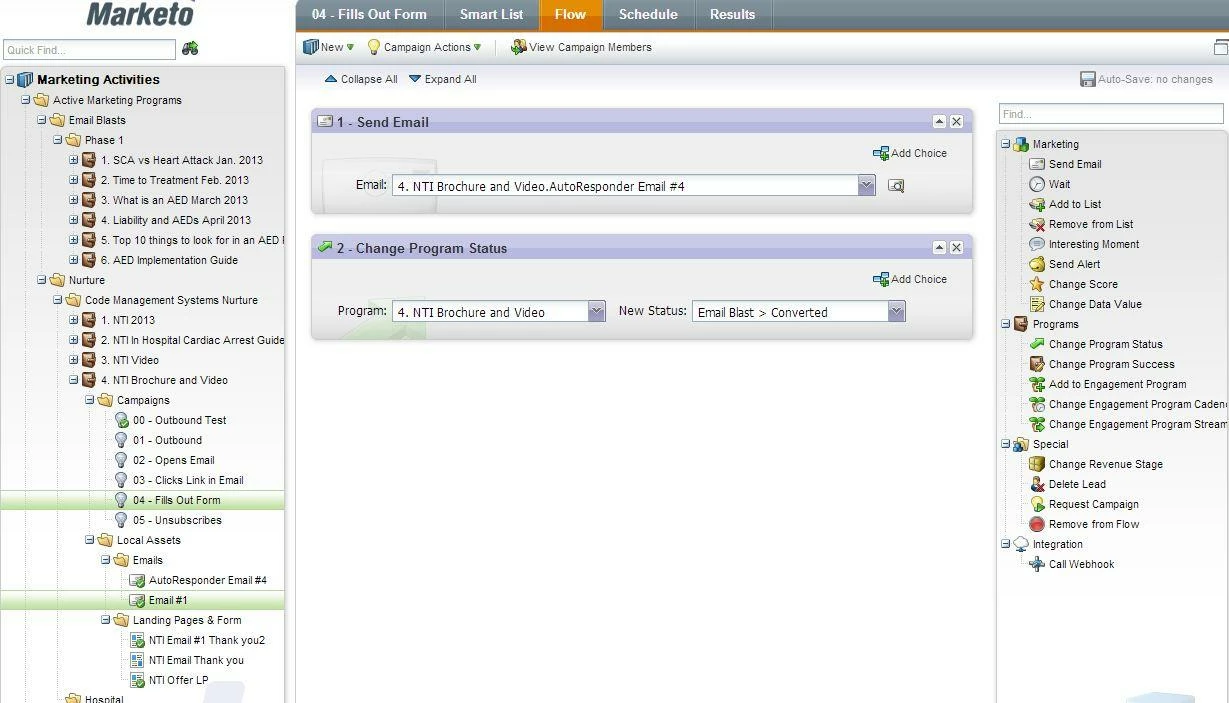This screenshot has height=703, width=1229.
Task: Click the Add to List icon
Action: [x=1037, y=204]
